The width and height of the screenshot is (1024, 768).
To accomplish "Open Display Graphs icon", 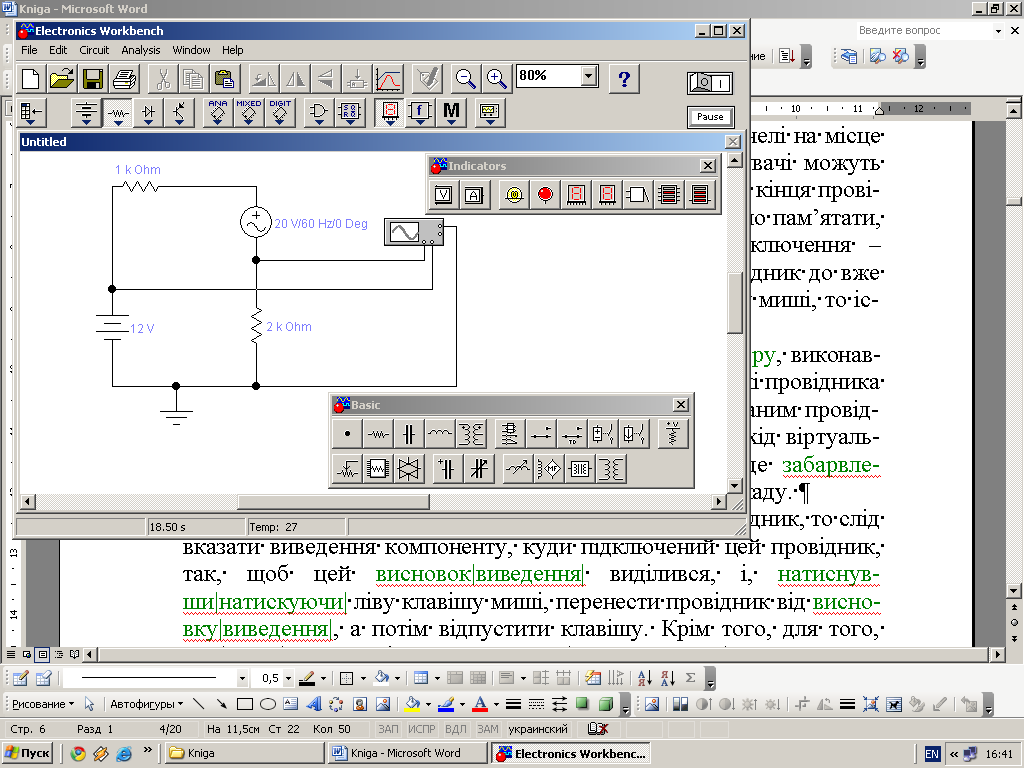I will tap(388, 79).
